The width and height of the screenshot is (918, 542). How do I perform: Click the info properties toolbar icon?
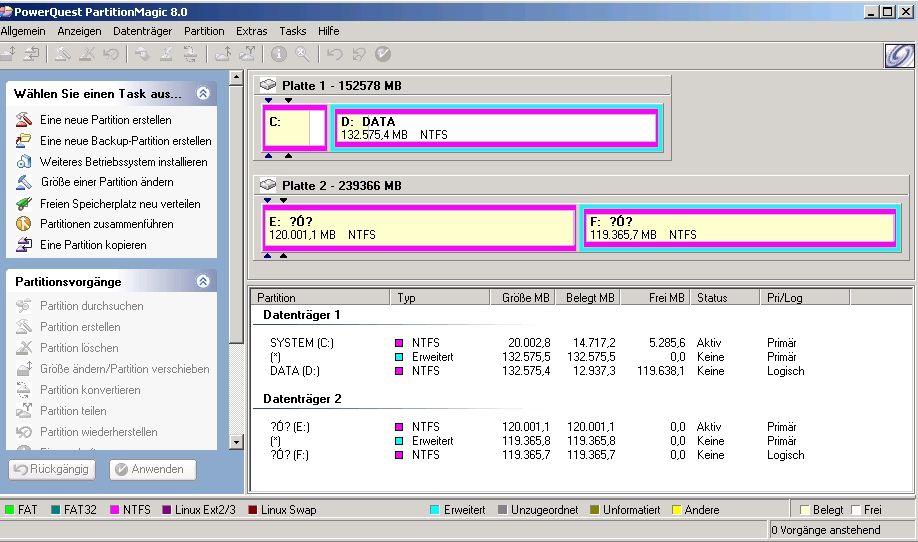click(x=279, y=54)
